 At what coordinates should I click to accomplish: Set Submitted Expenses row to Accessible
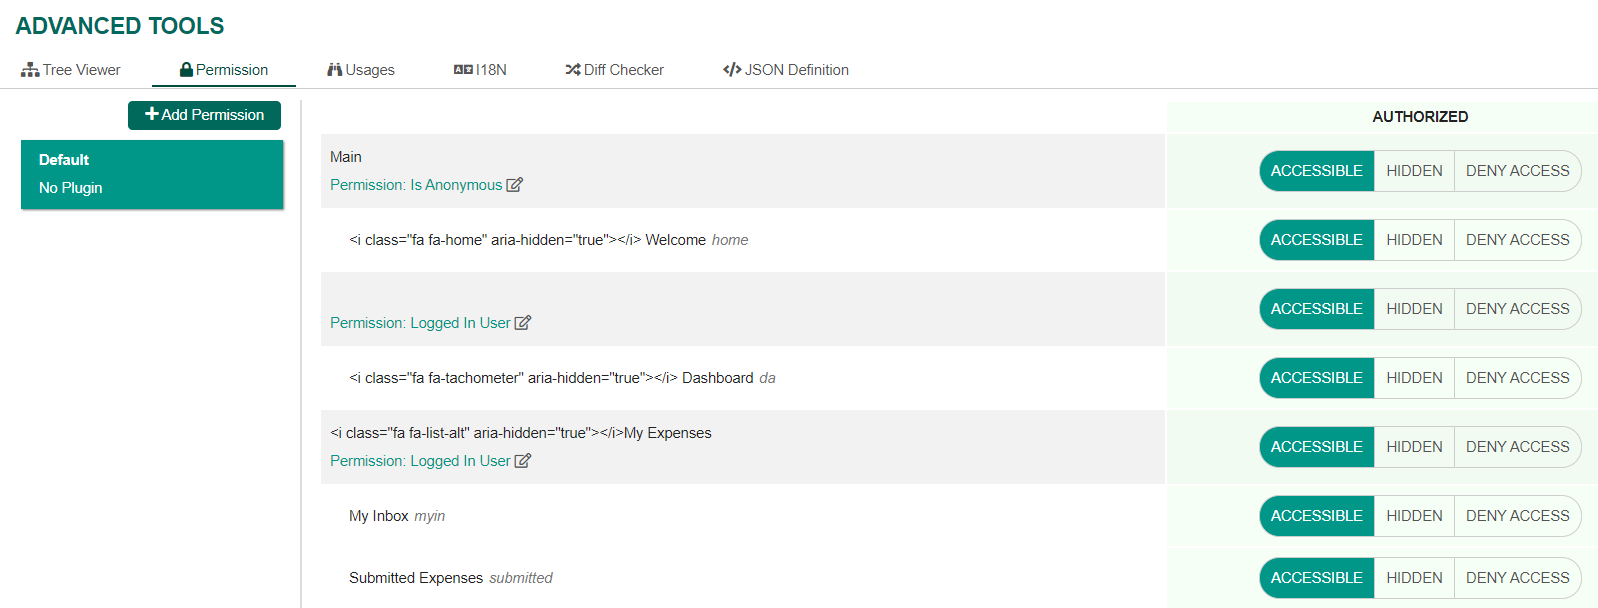(1316, 578)
